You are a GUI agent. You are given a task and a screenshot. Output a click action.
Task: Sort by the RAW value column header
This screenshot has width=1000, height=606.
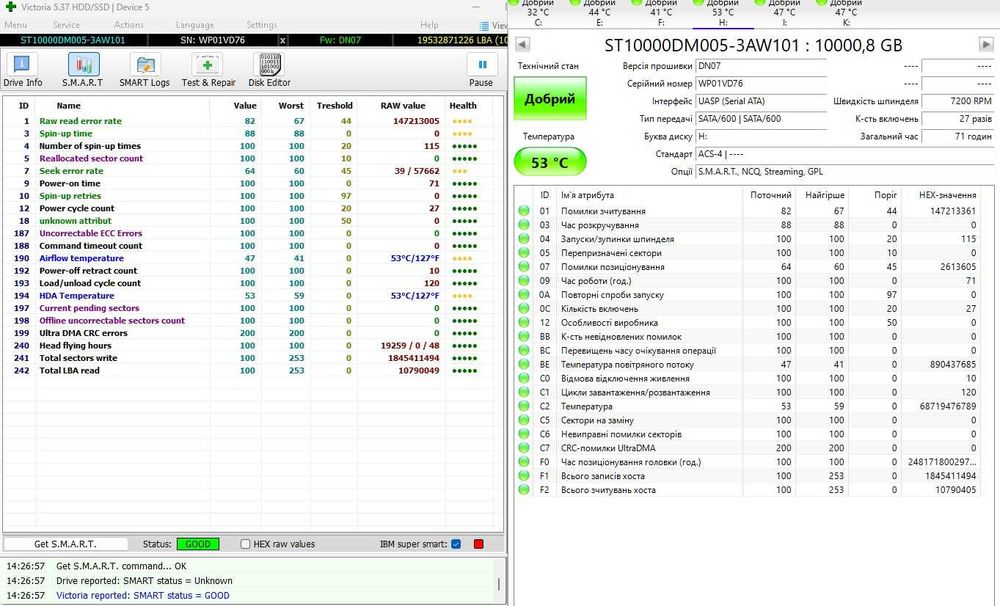[403, 106]
